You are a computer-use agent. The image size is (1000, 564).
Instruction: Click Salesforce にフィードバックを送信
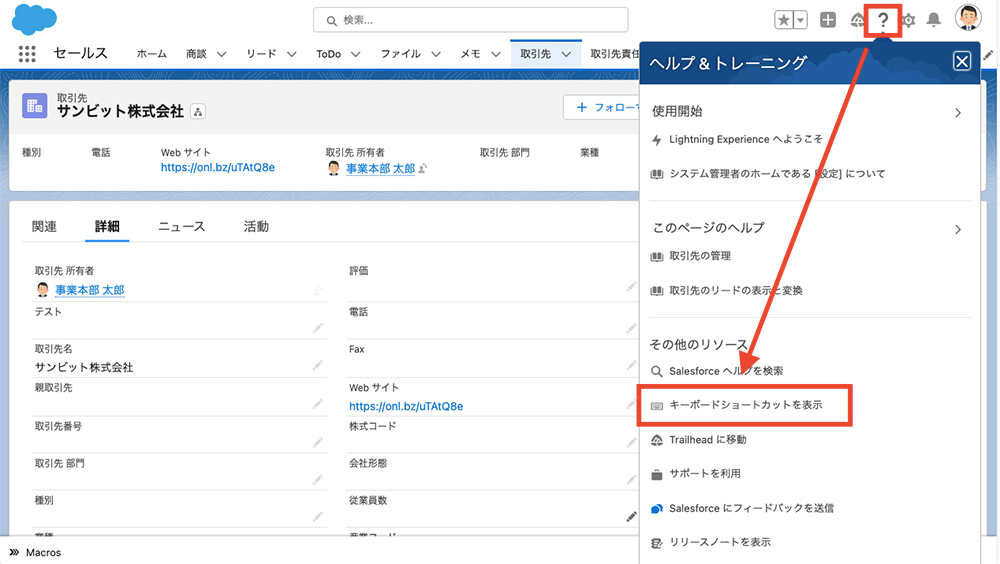[x=751, y=508]
